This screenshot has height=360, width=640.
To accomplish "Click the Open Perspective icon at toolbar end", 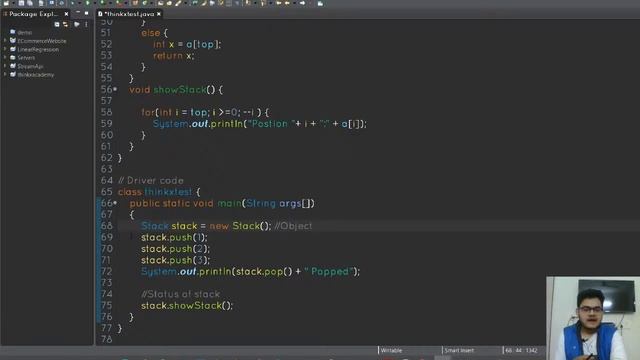I will tap(320, 3).
